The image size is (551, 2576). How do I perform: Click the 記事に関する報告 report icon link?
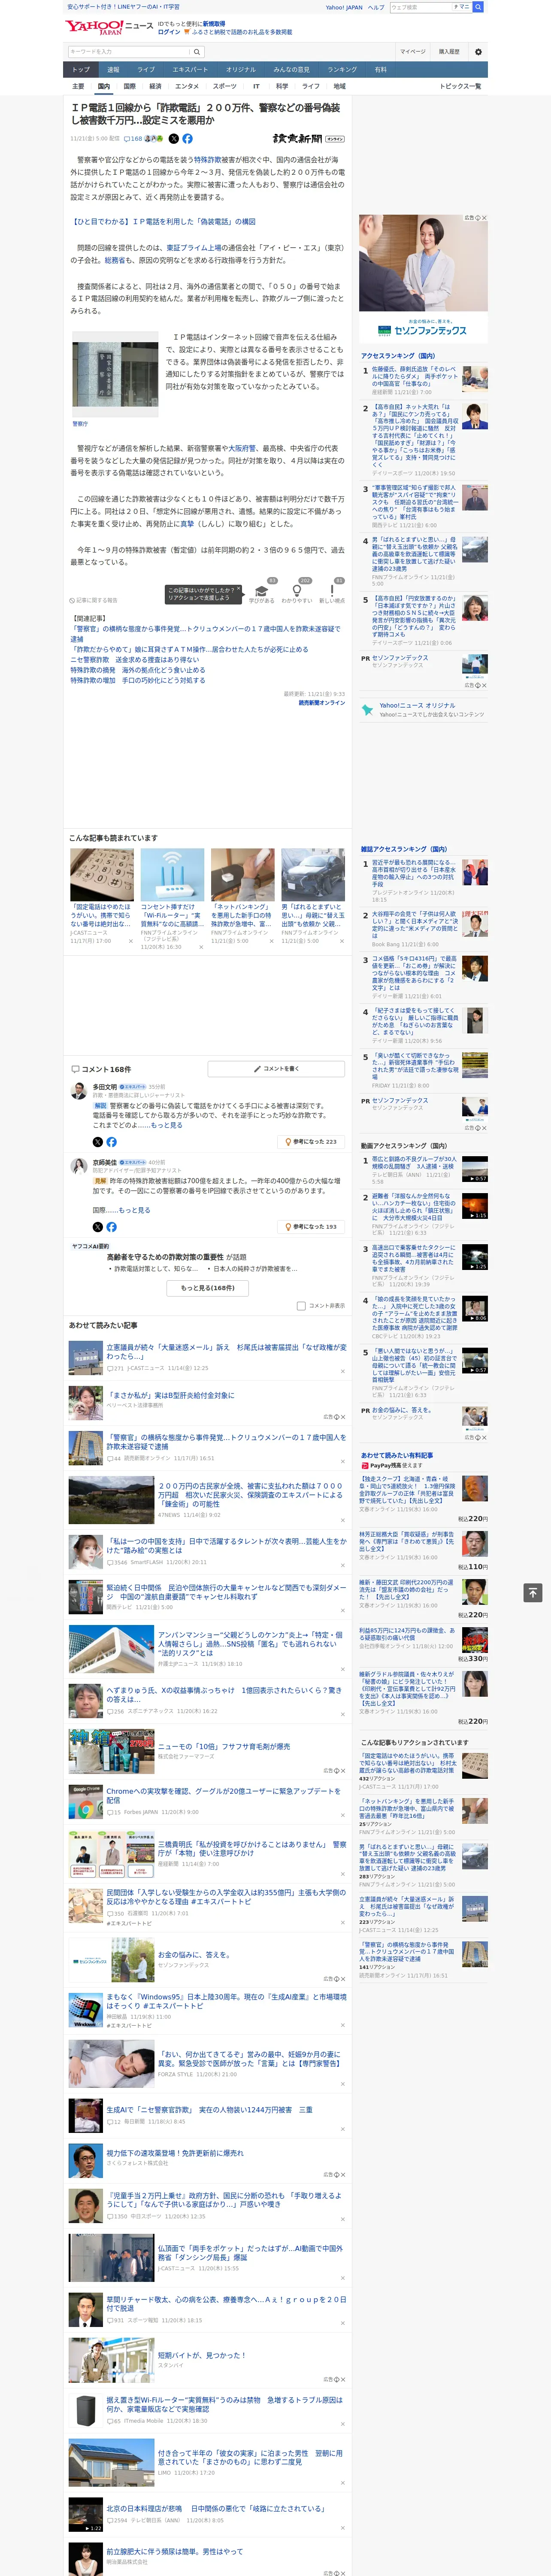tap(94, 600)
